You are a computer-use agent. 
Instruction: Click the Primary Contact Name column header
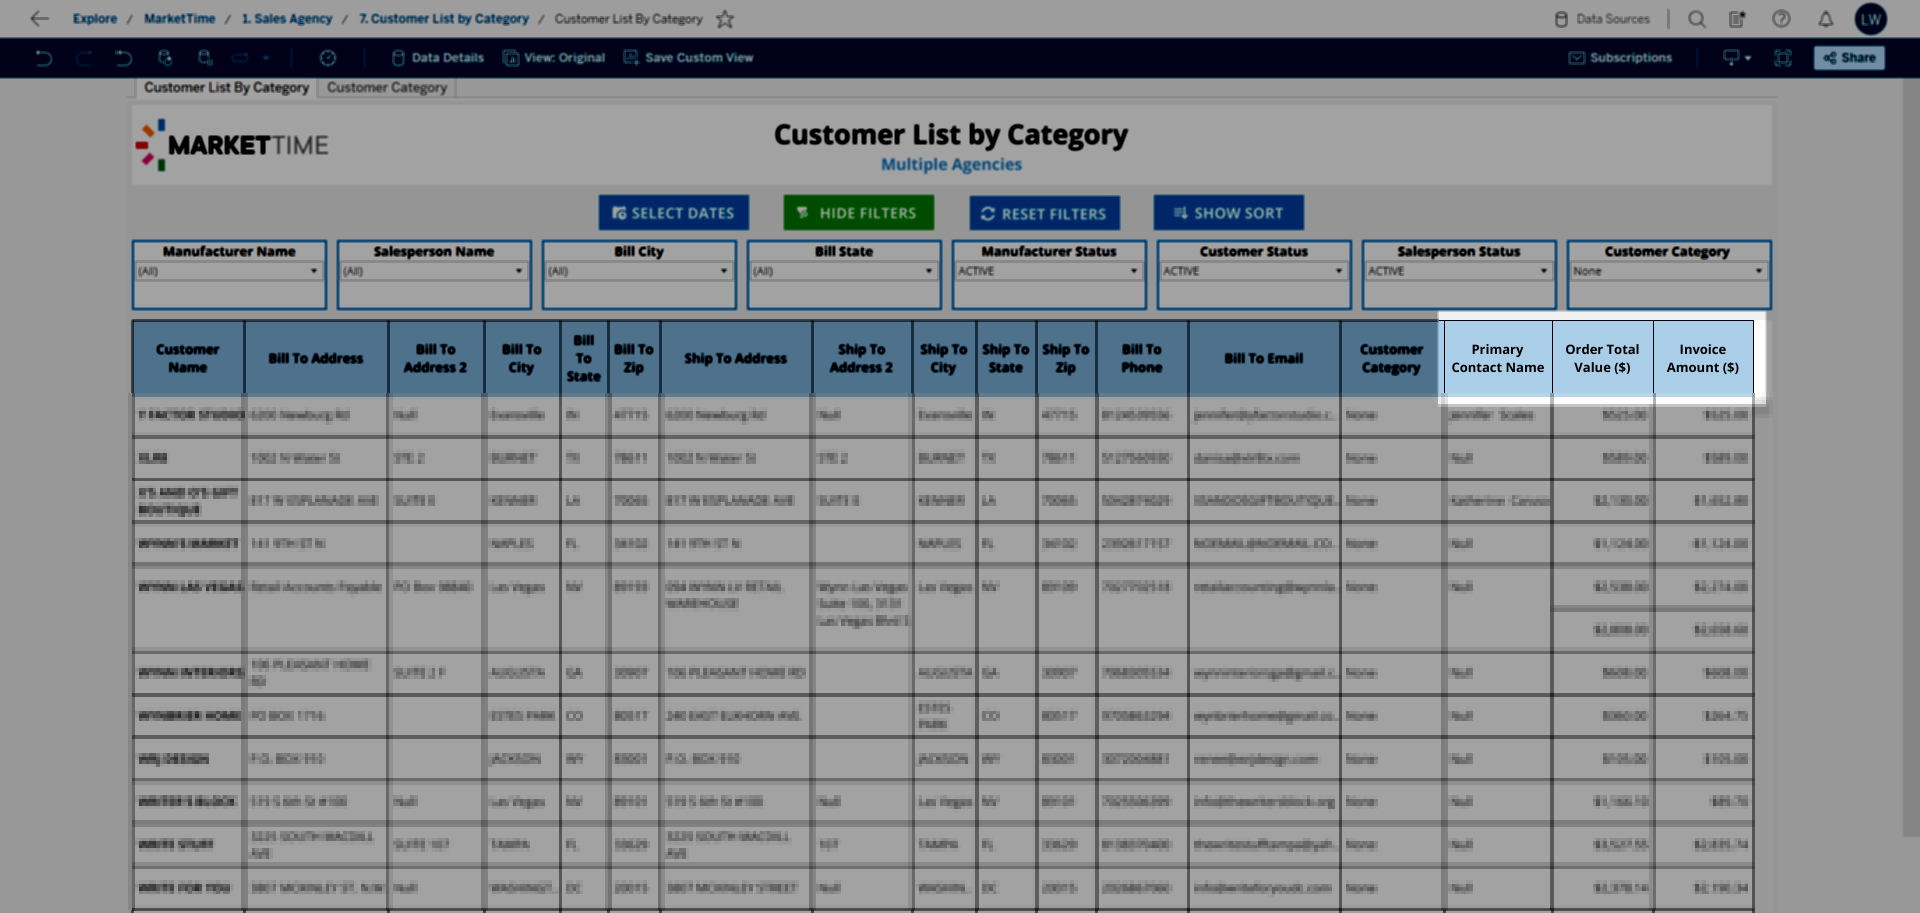(x=1498, y=358)
